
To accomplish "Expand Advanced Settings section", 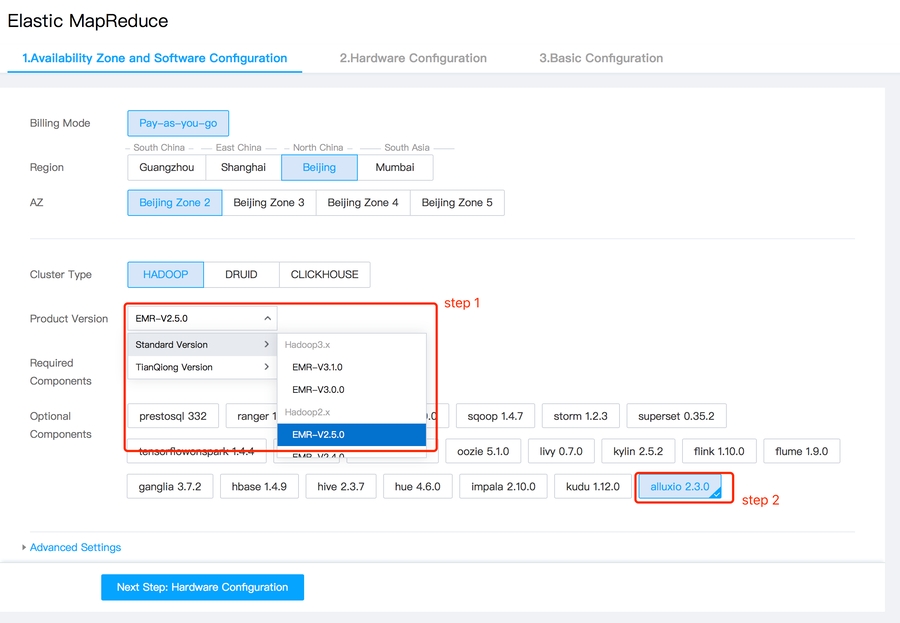I will coord(75,547).
